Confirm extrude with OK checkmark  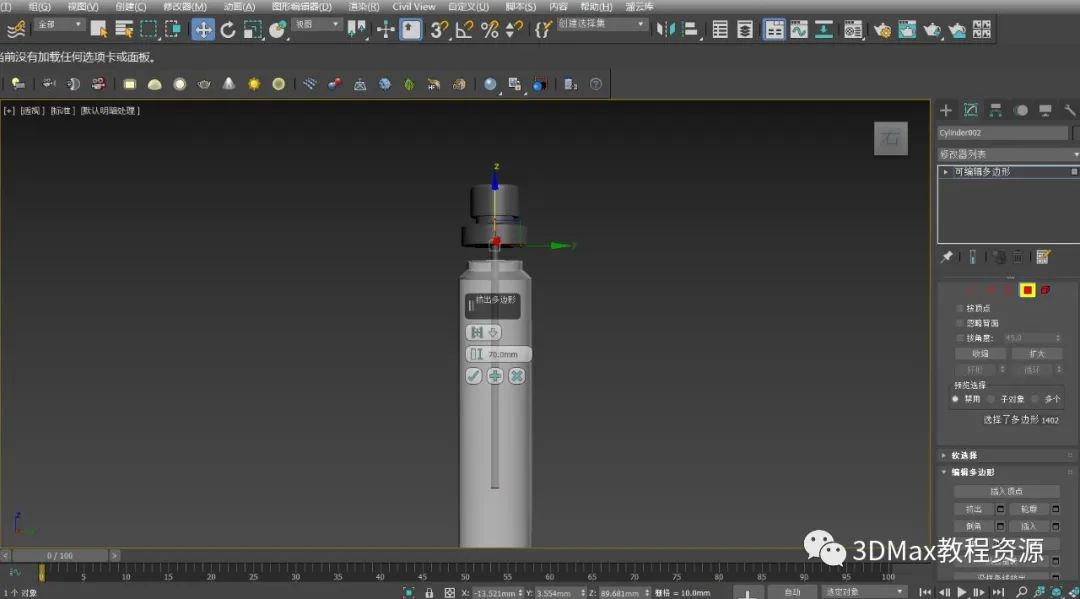(x=474, y=376)
